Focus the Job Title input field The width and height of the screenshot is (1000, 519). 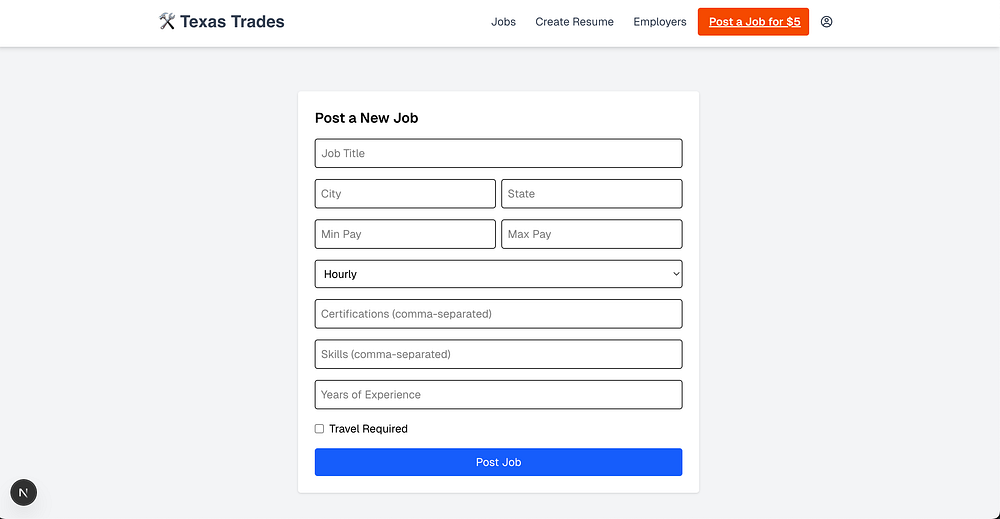pos(498,153)
